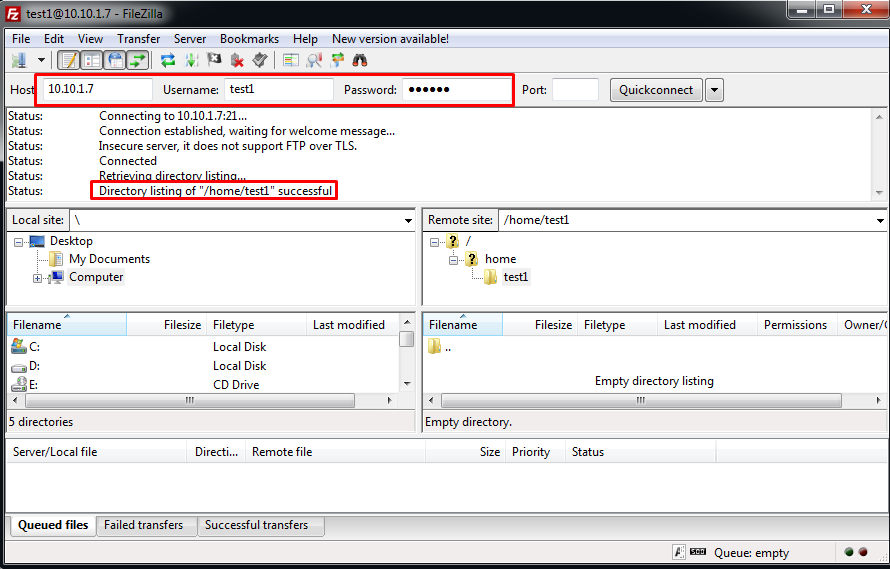The width and height of the screenshot is (890, 569).
Task: Open the Bookmarks menu
Action: click(x=249, y=39)
